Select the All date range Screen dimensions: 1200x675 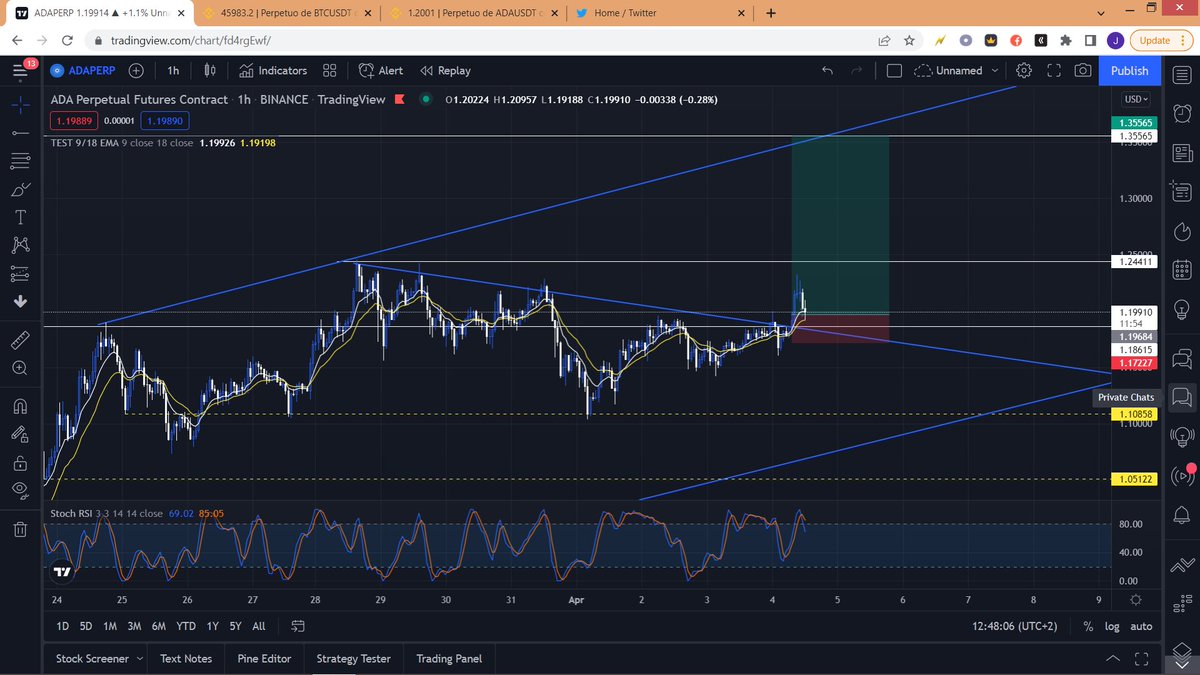click(259, 626)
